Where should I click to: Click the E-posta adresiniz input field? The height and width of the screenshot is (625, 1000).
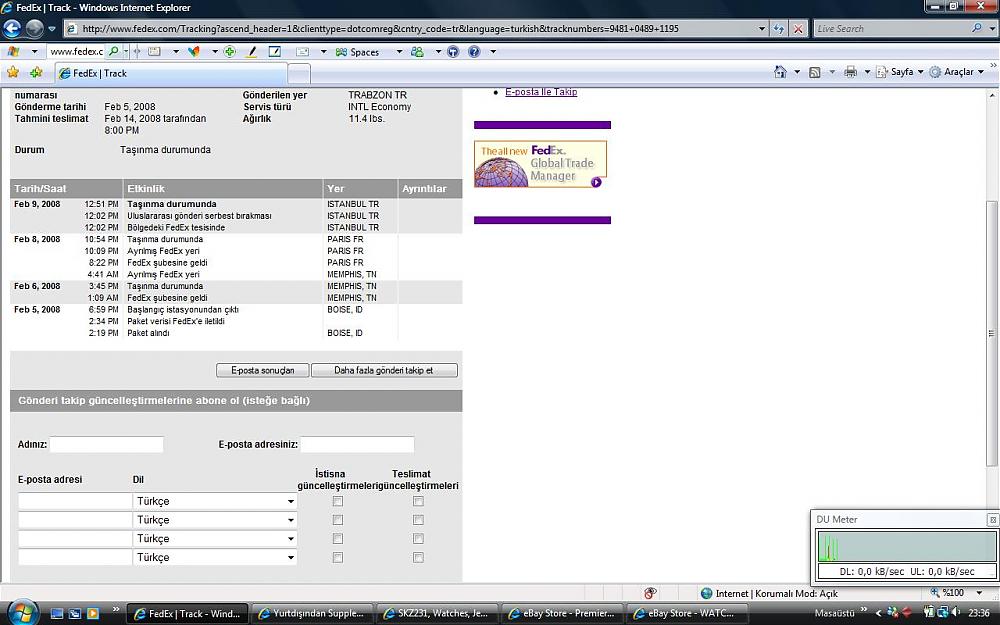point(357,445)
